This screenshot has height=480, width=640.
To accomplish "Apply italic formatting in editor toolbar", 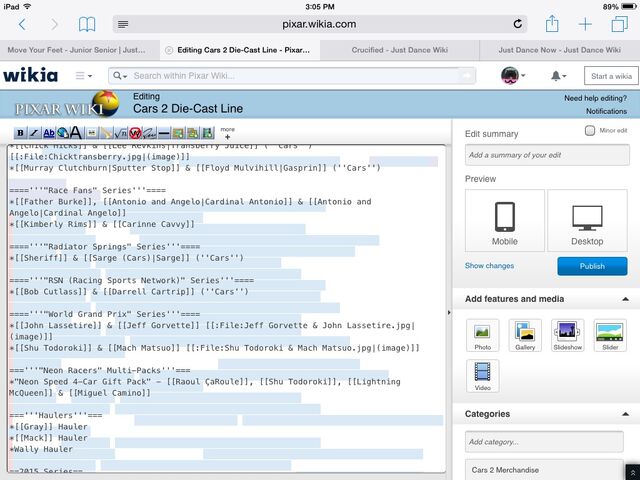I will pos(34,133).
